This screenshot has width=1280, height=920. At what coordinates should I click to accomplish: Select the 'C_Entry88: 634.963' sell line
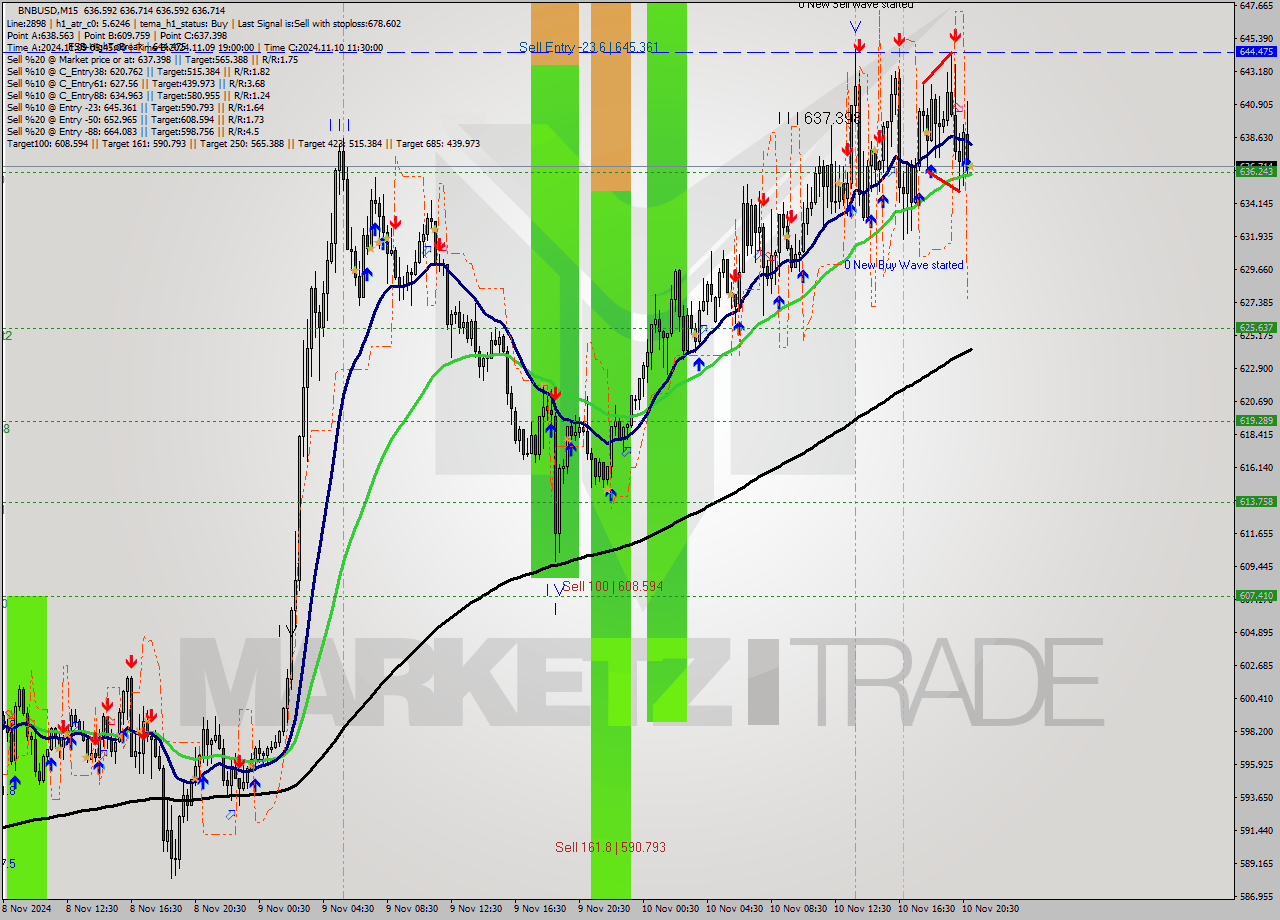138,95
